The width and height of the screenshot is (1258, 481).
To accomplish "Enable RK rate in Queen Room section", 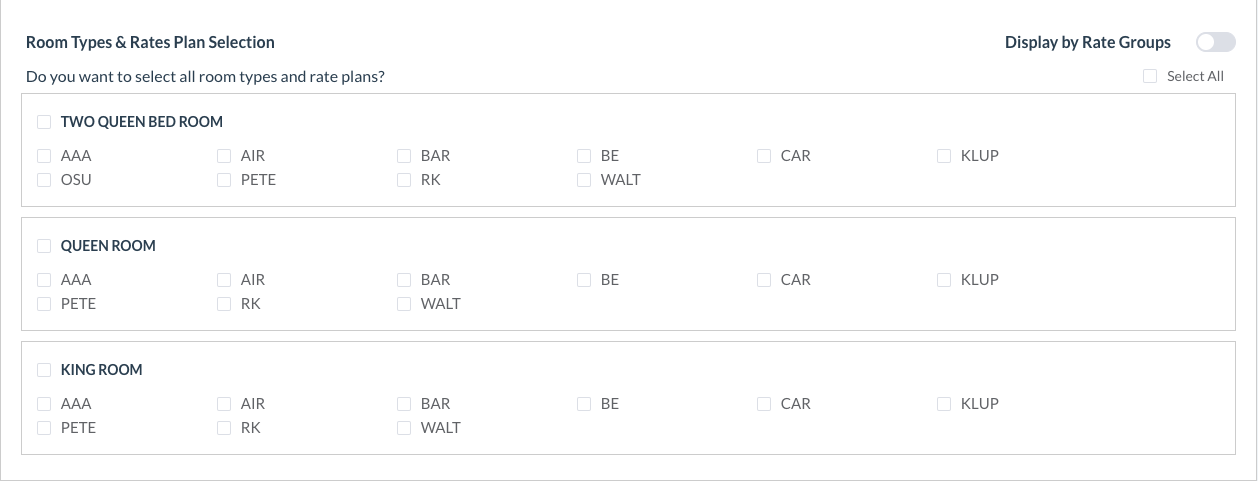I will pyautogui.click(x=224, y=304).
